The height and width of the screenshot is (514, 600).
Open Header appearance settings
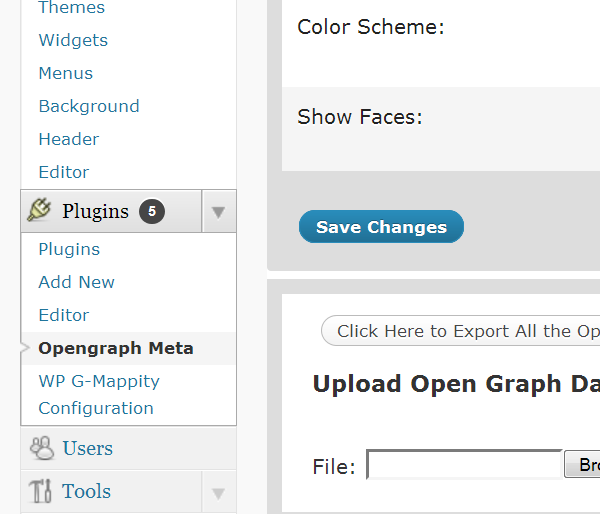pyautogui.click(x=68, y=139)
